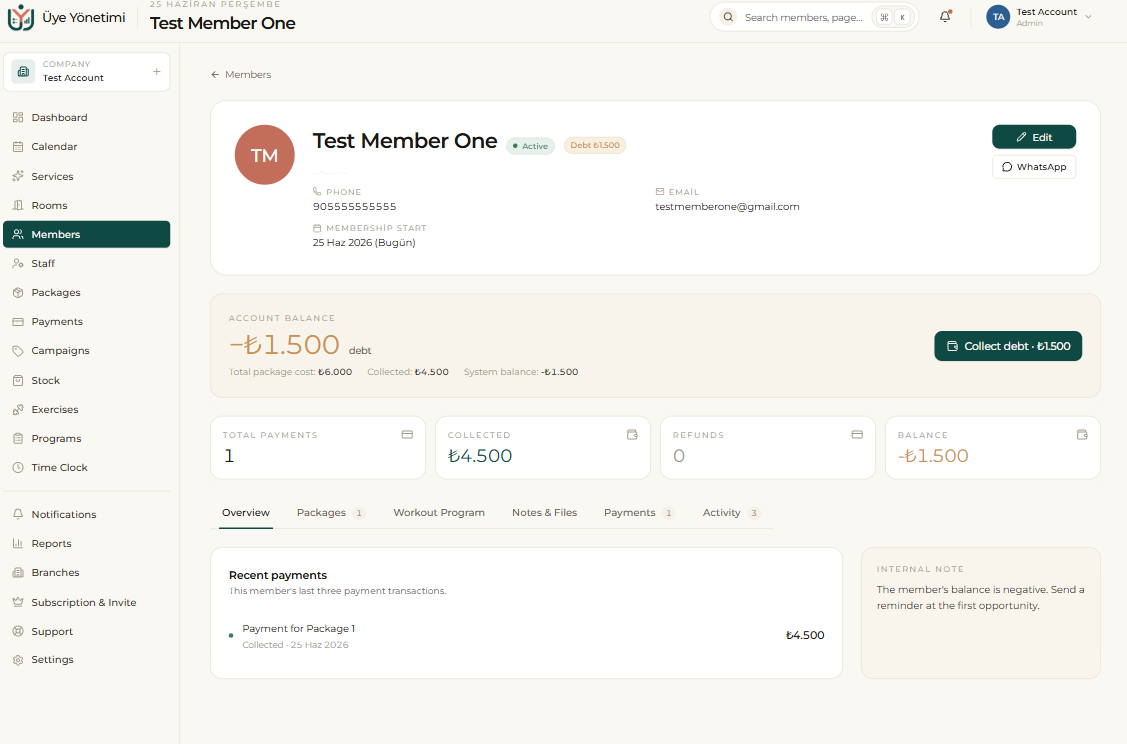Click the ₺4.500 recent payment amount
This screenshot has height=744, width=1127.
(x=805, y=635)
